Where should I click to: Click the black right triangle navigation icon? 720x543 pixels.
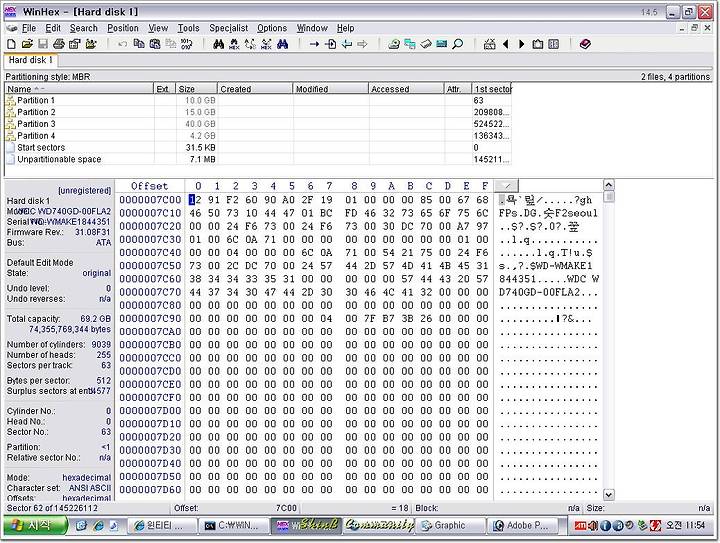(x=522, y=44)
